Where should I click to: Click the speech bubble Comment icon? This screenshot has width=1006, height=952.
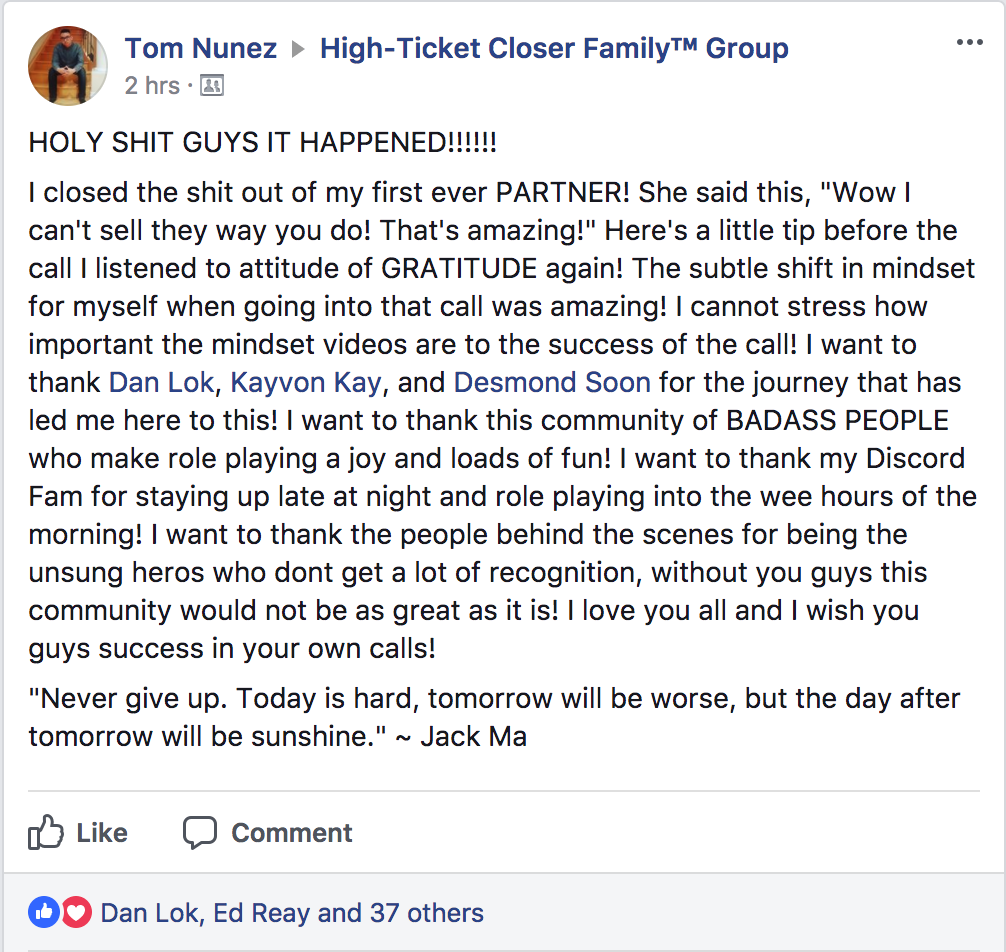coord(200,833)
